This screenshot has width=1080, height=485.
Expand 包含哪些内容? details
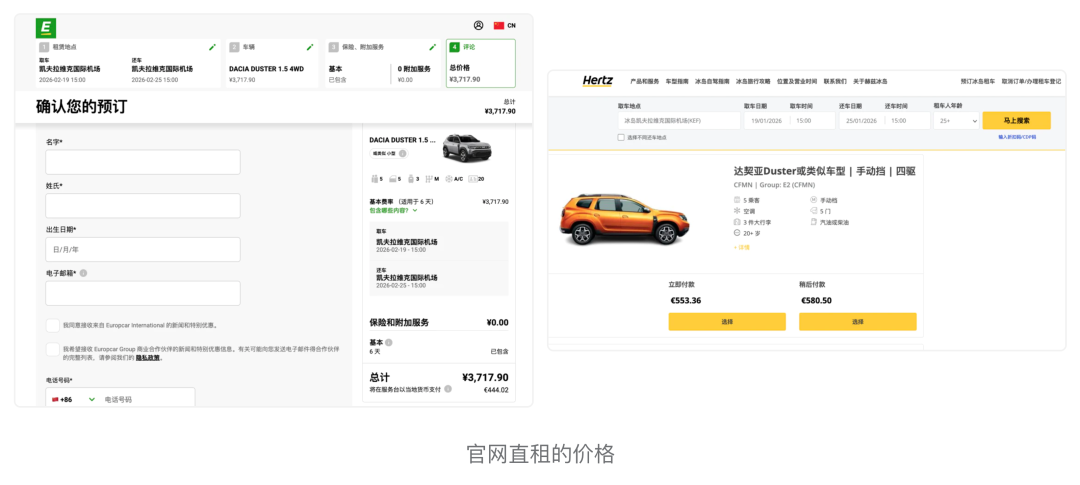point(393,210)
